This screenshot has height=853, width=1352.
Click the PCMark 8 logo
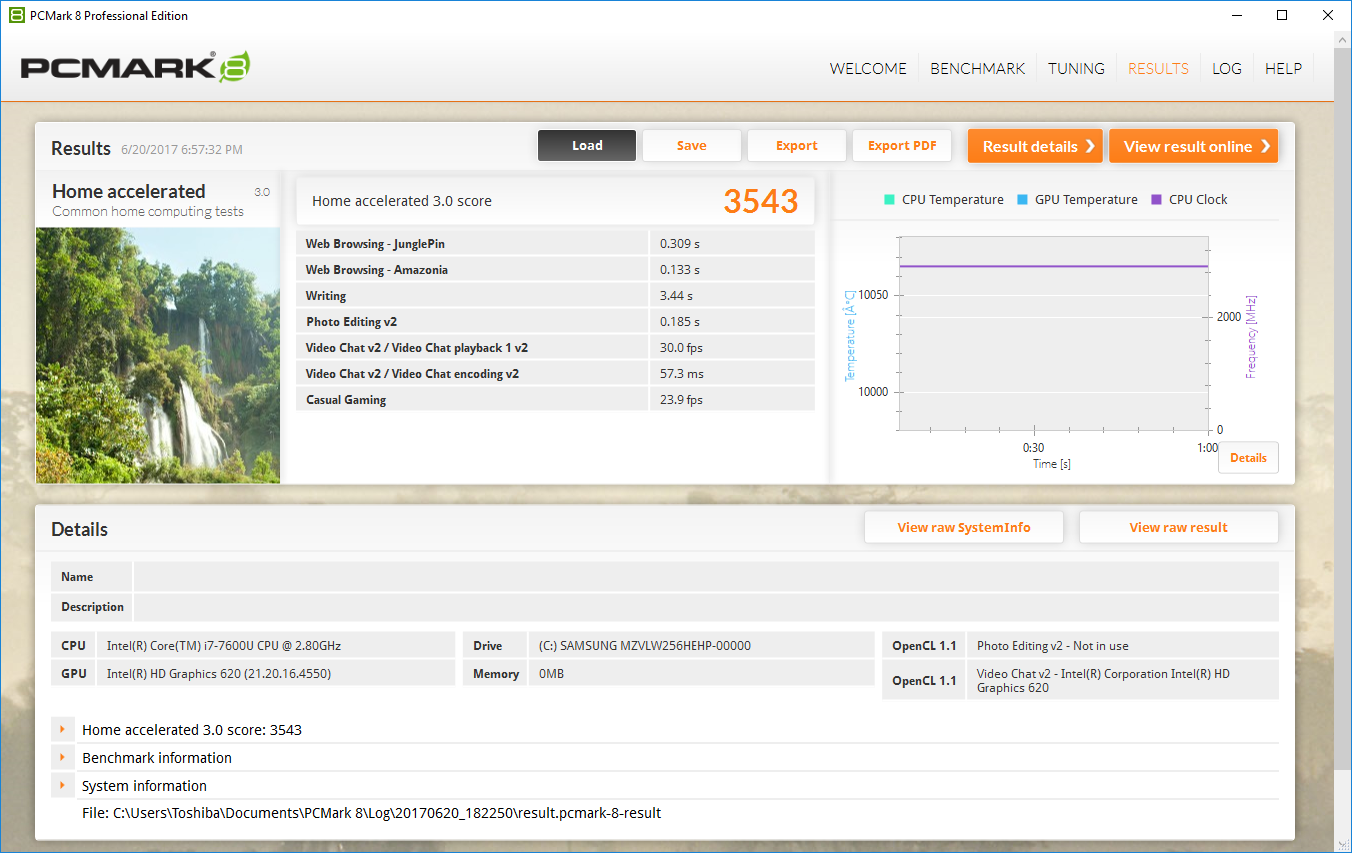(135, 67)
